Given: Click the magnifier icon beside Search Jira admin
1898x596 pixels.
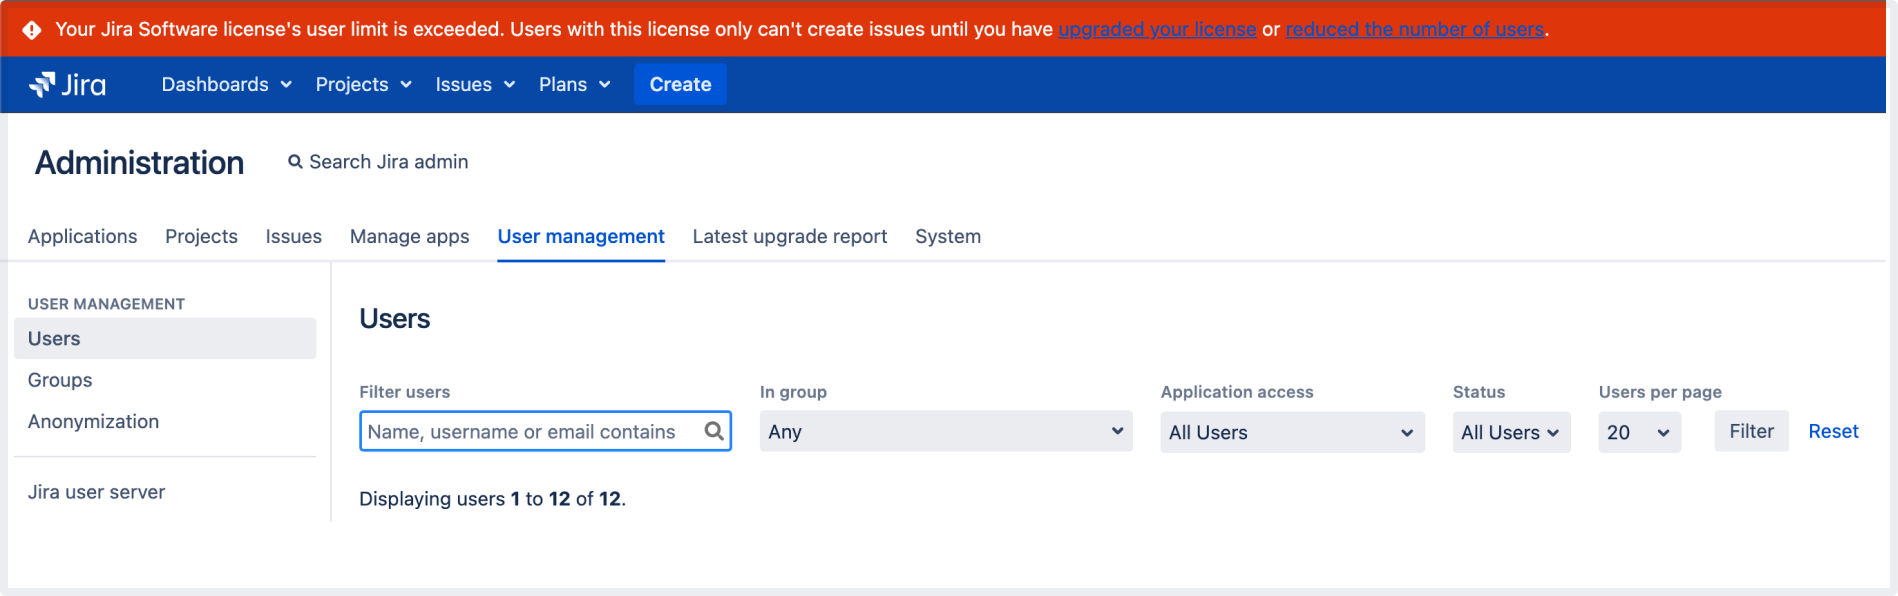Looking at the screenshot, I should pos(295,162).
